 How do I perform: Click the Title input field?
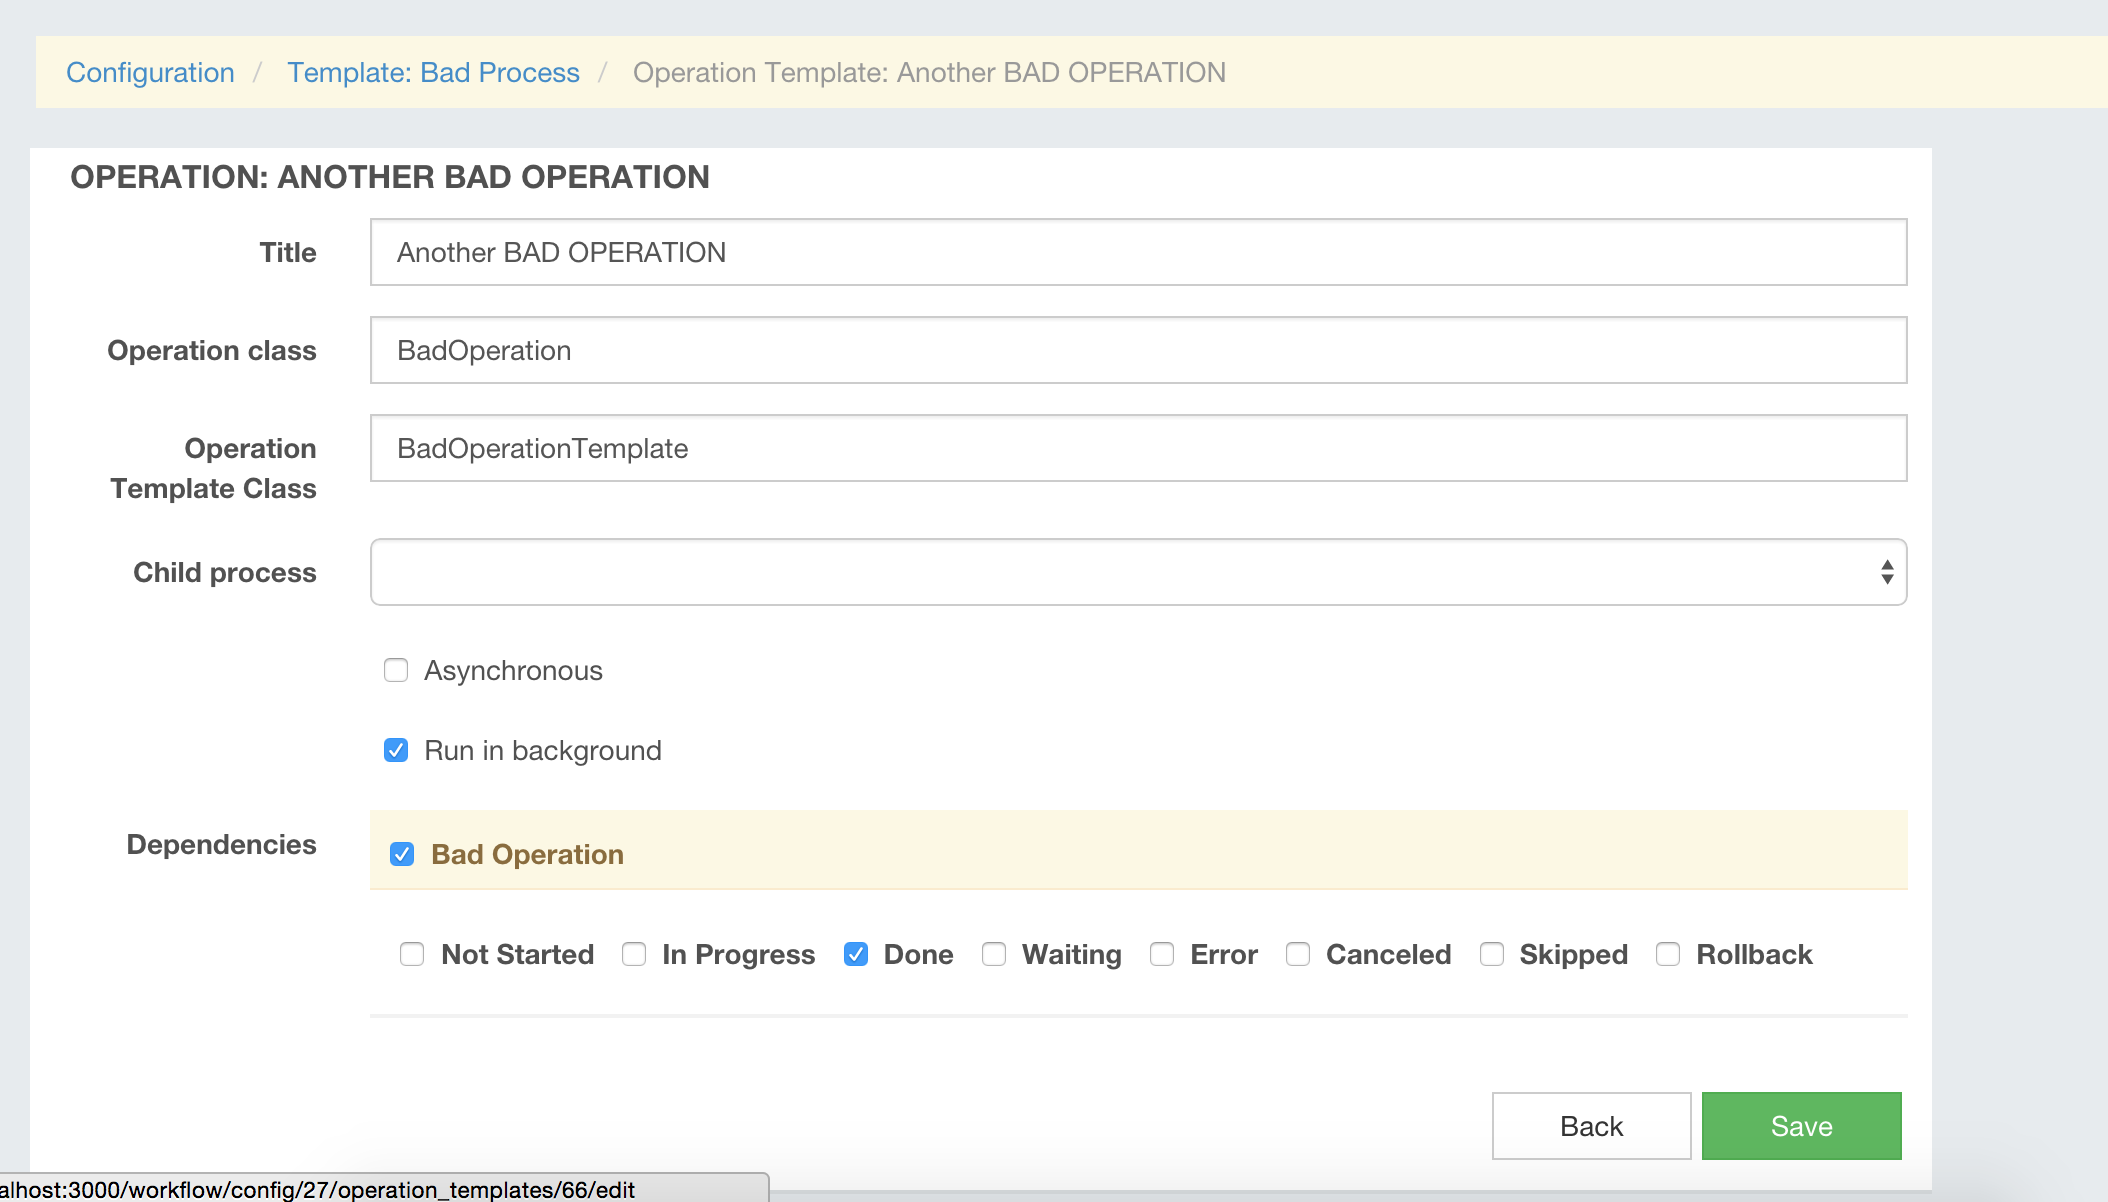pyautogui.click(x=1138, y=252)
